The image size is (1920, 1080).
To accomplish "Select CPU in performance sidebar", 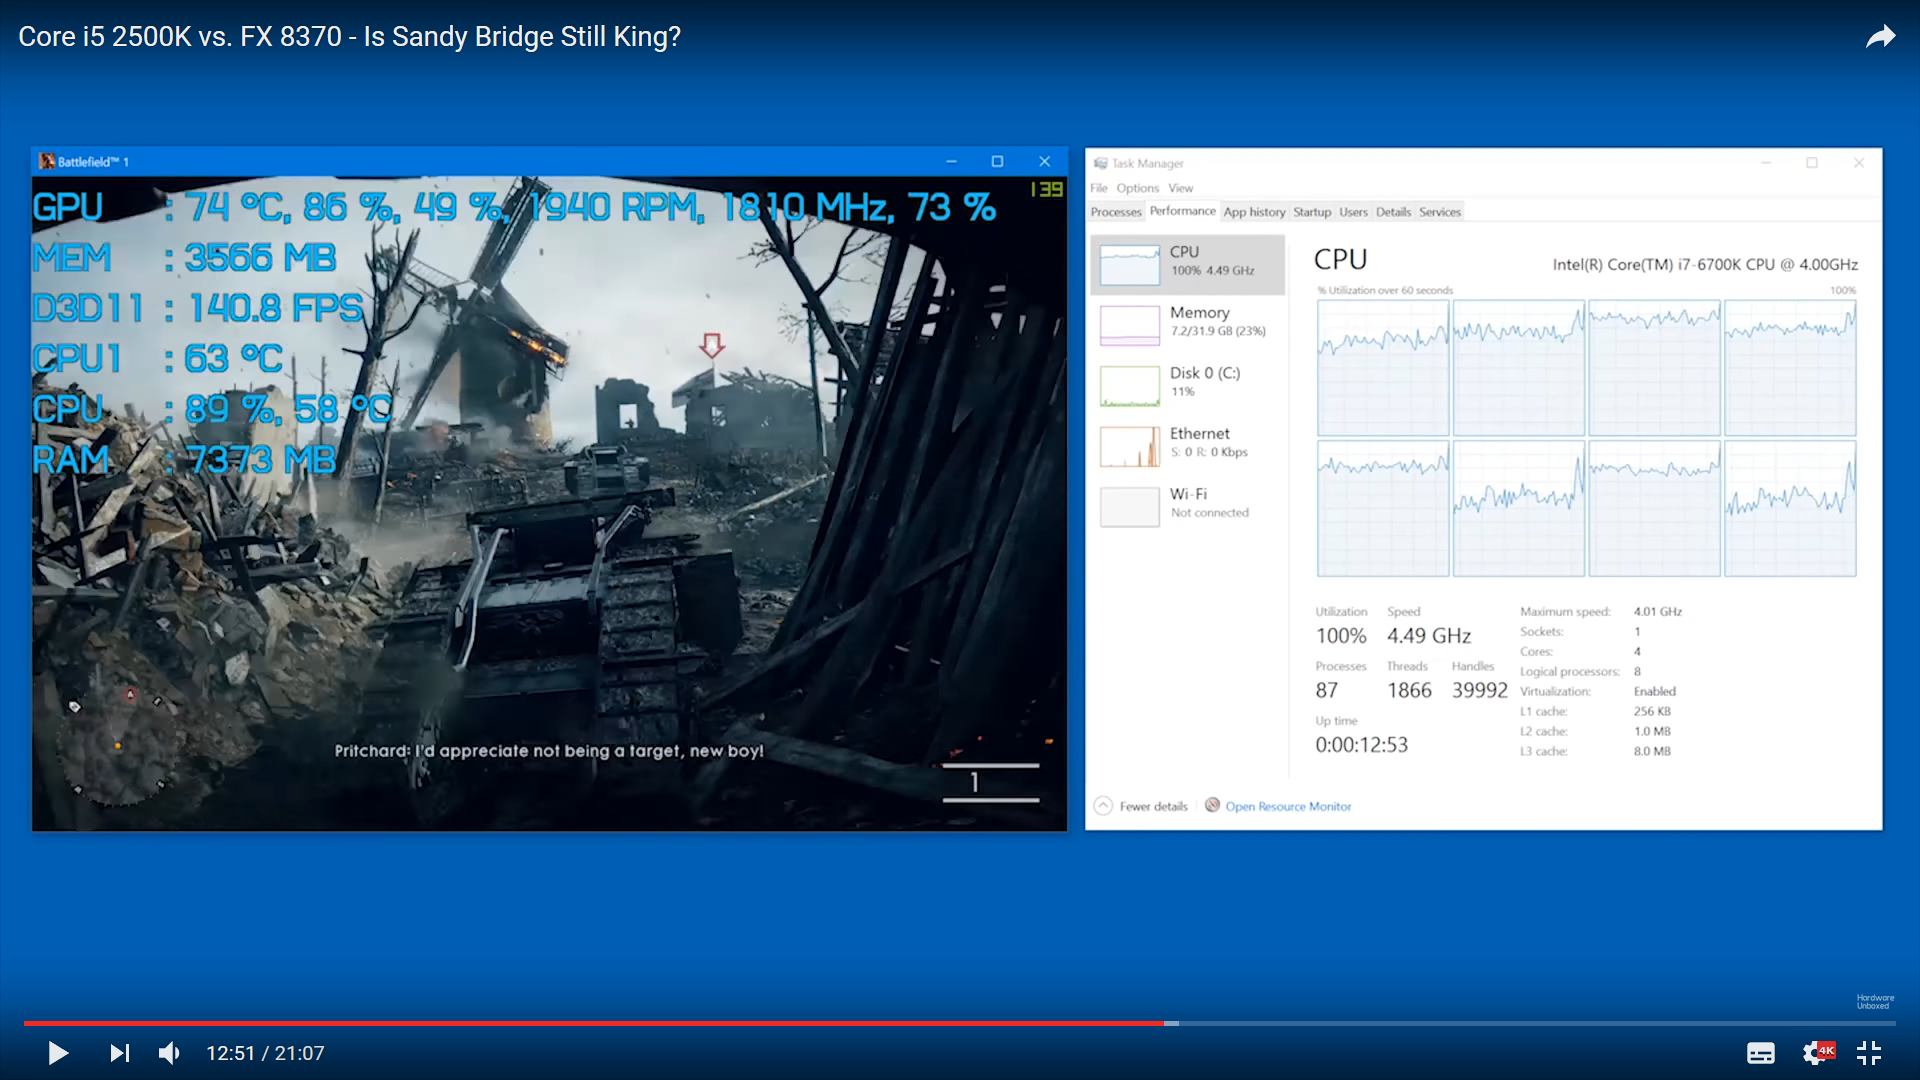I will coord(1187,265).
